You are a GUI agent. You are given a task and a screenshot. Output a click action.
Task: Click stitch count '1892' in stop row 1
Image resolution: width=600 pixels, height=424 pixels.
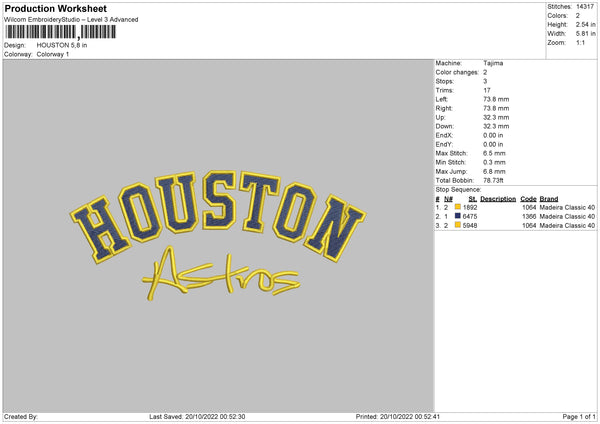tap(470, 207)
